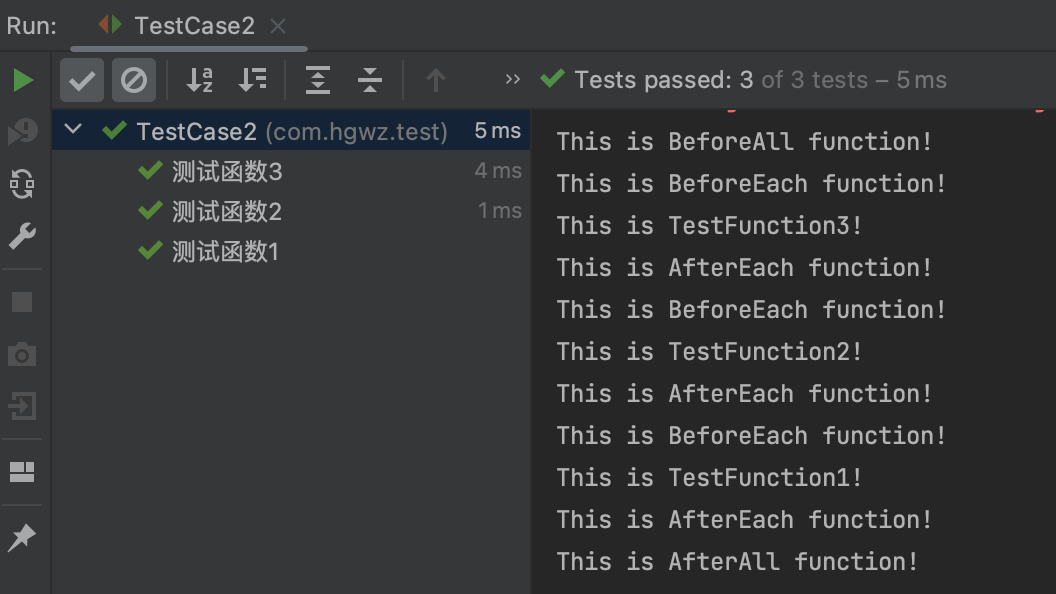Sort tests alphabetically
The image size is (1056, 594).
[199, 80]
